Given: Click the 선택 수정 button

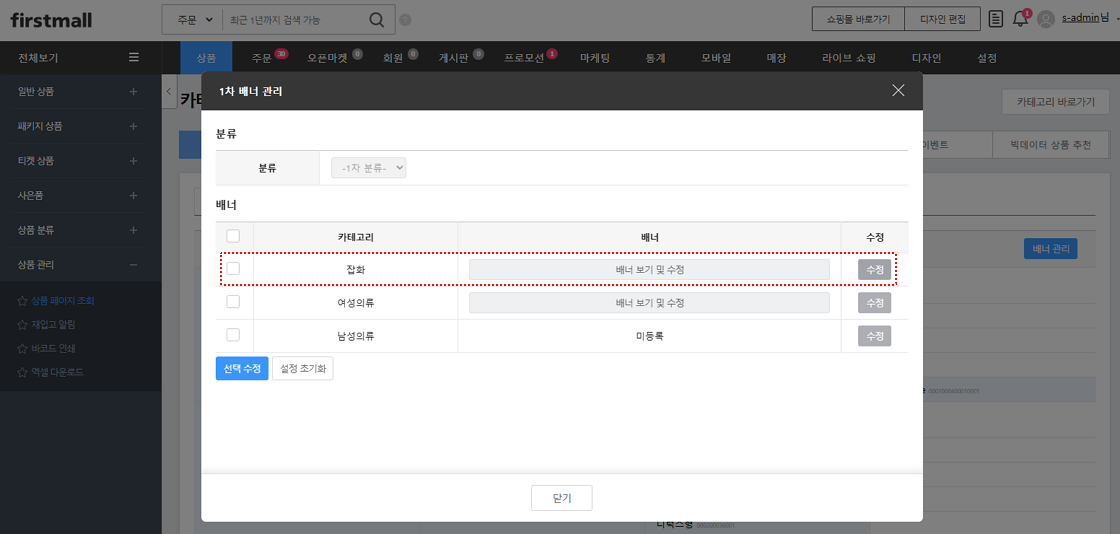Looking at the screenshot, I should 241,368.
